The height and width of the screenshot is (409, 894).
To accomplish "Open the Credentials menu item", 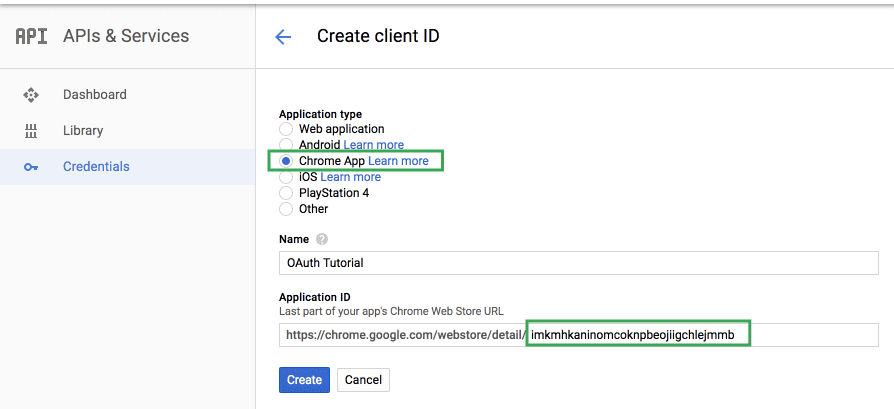I will 96,167.
